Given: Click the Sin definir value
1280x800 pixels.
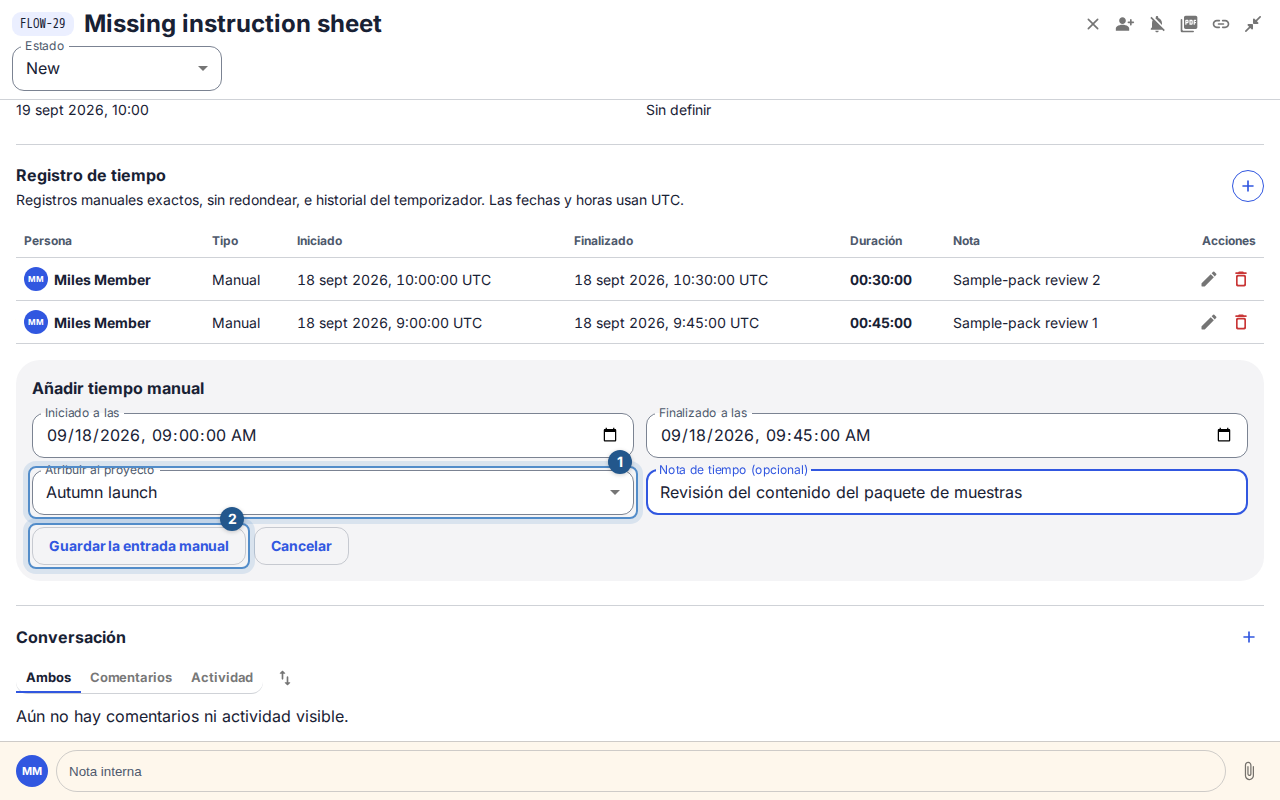Looking at the screenshot, I should pos(679,110).
